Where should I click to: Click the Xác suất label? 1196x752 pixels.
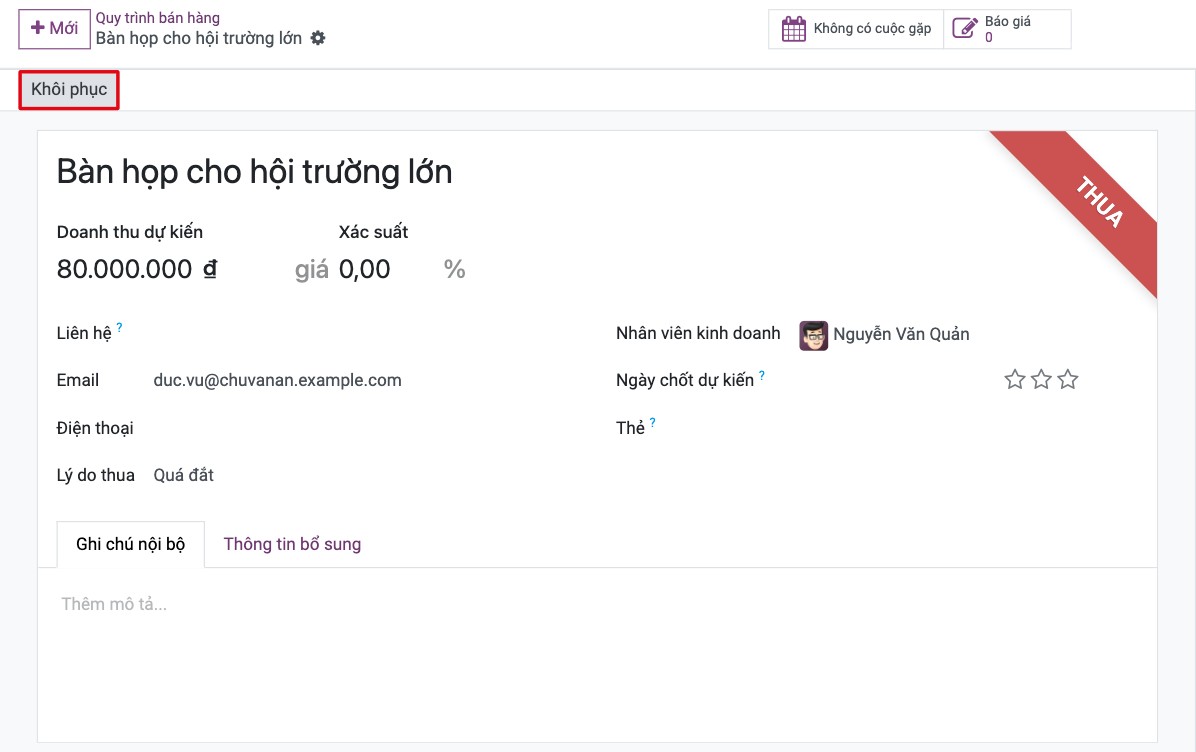coord(373,232)
